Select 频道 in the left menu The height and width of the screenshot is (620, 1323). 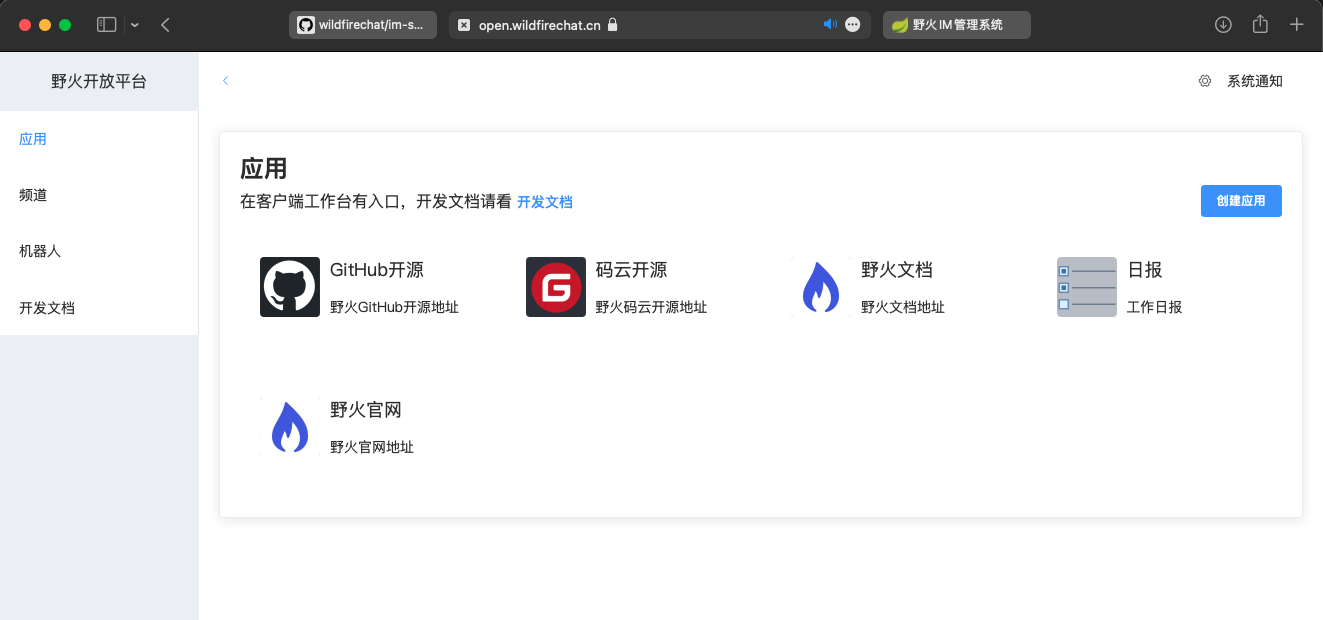click(x=99, y=195)
